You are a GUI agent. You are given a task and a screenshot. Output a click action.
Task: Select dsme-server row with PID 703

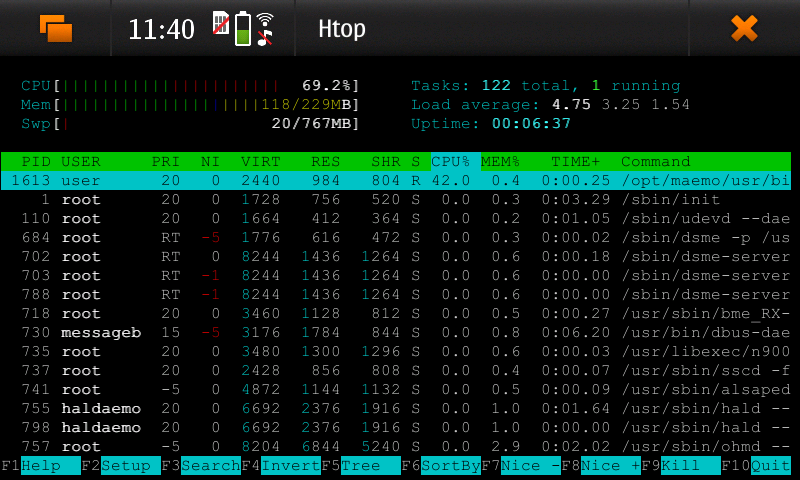click(396, 275)
